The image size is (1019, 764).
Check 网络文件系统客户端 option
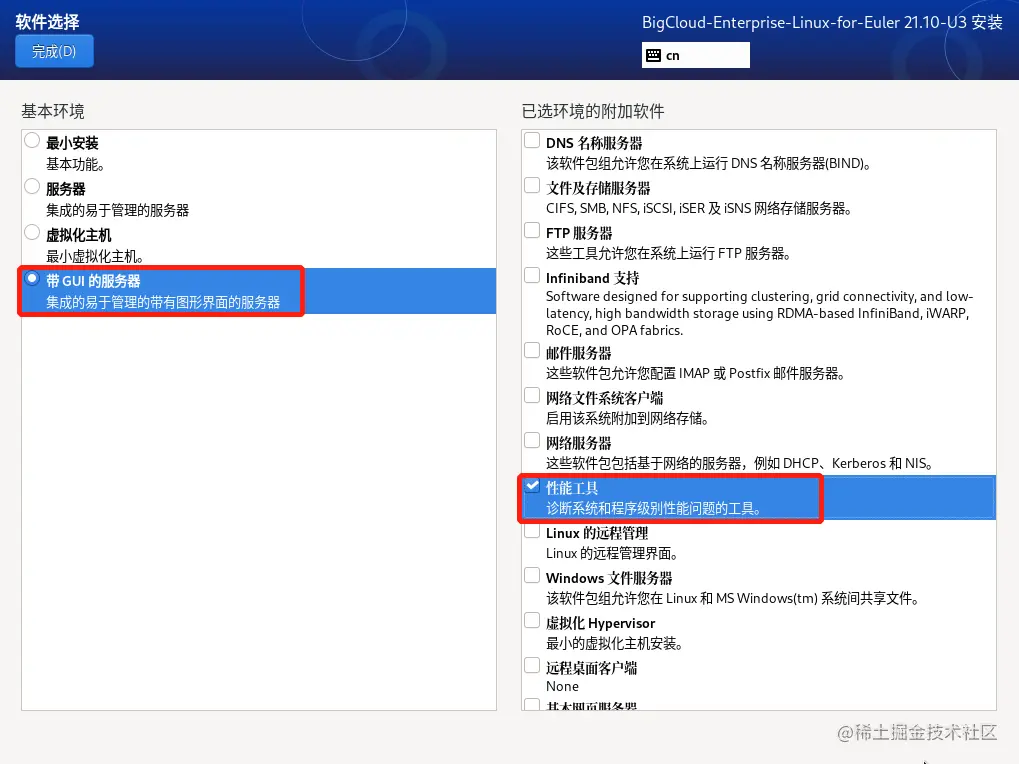(531, 396)
